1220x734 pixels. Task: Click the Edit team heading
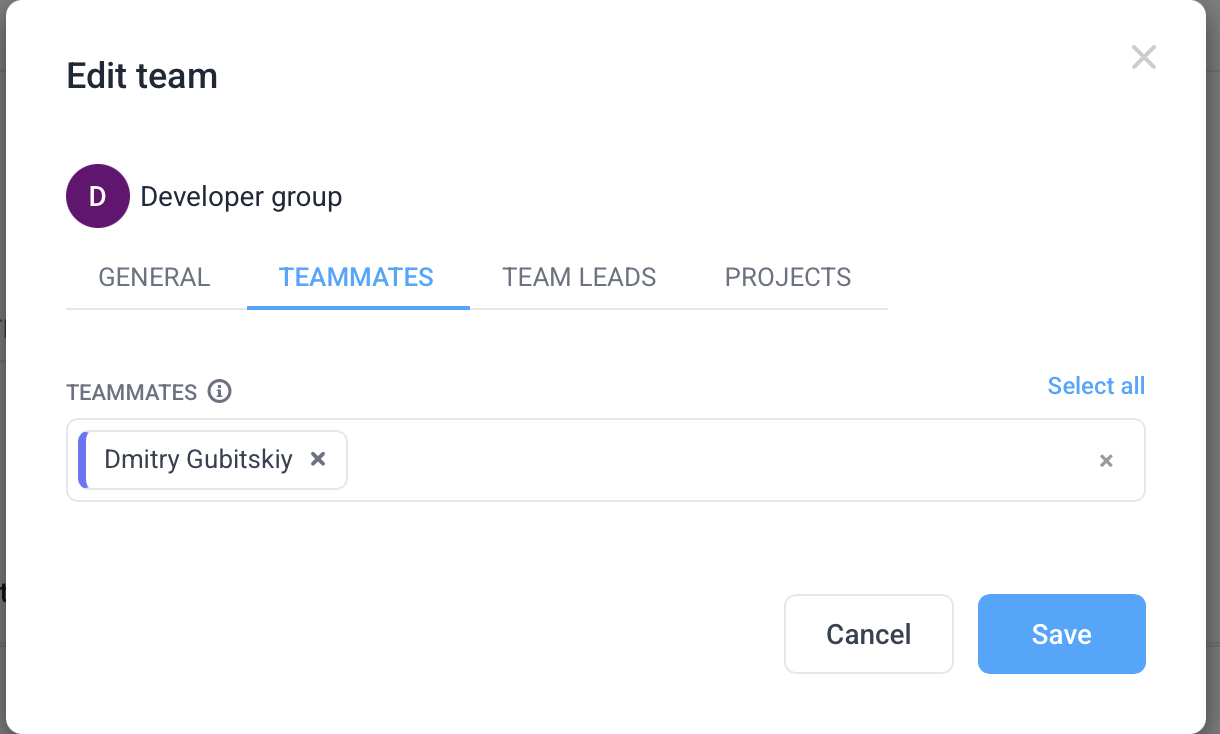tap(142, 76)
